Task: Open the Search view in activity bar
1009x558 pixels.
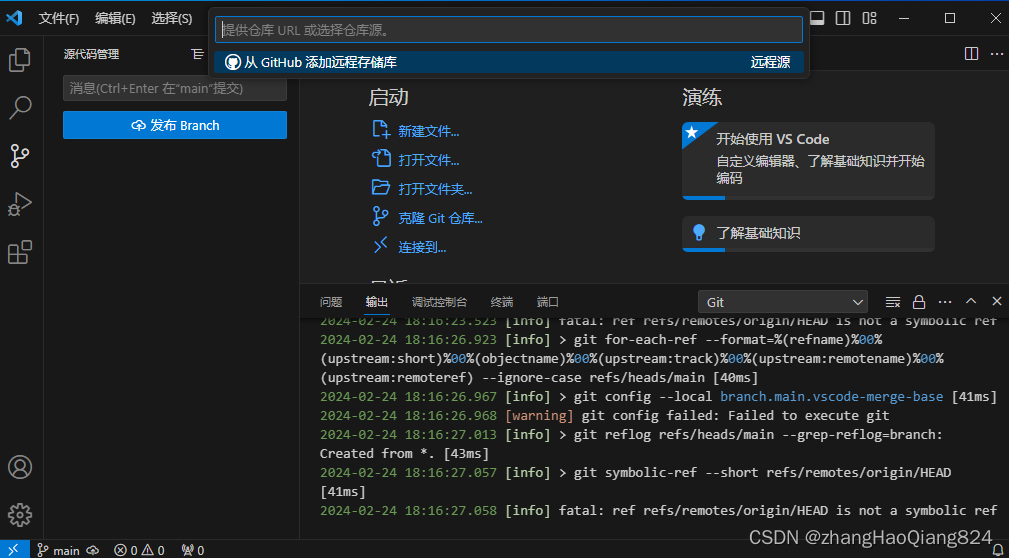Action: click(20, 107)
